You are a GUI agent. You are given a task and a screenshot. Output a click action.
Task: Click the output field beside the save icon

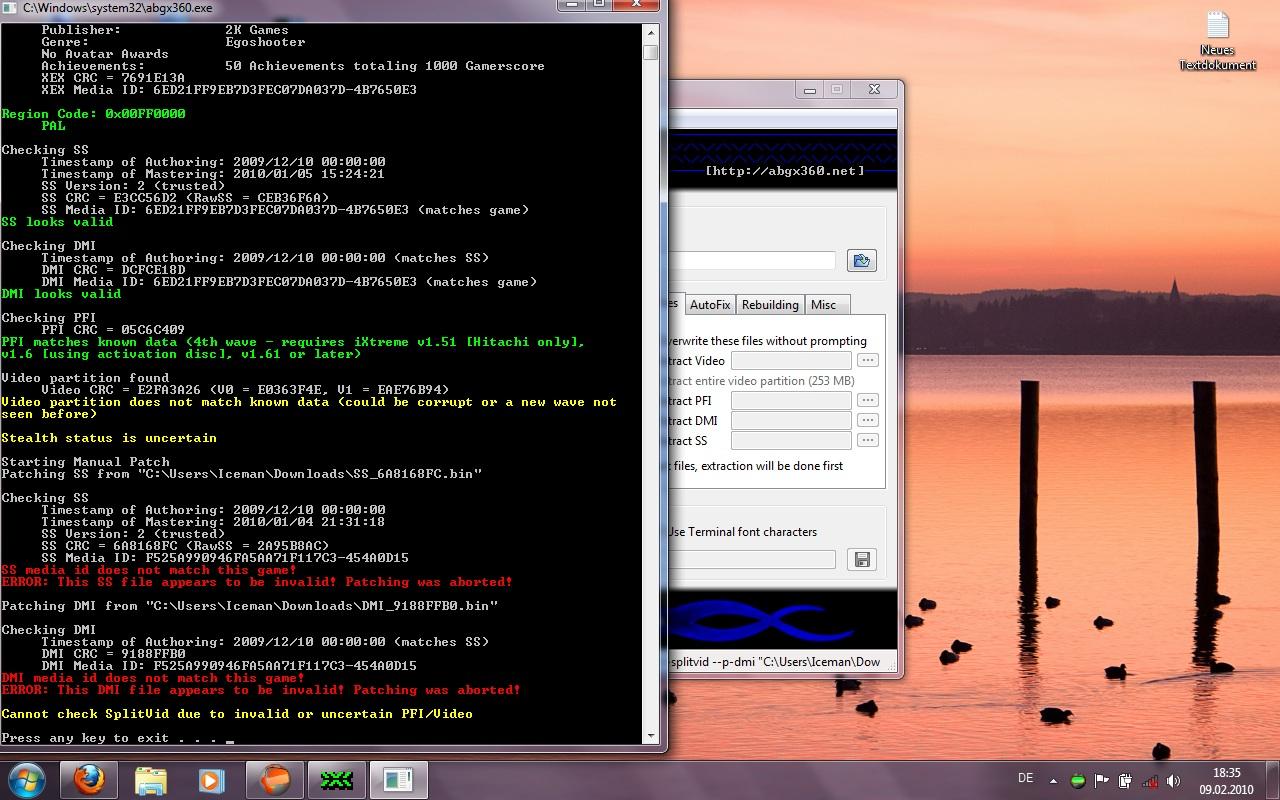[x=752, y=560]
